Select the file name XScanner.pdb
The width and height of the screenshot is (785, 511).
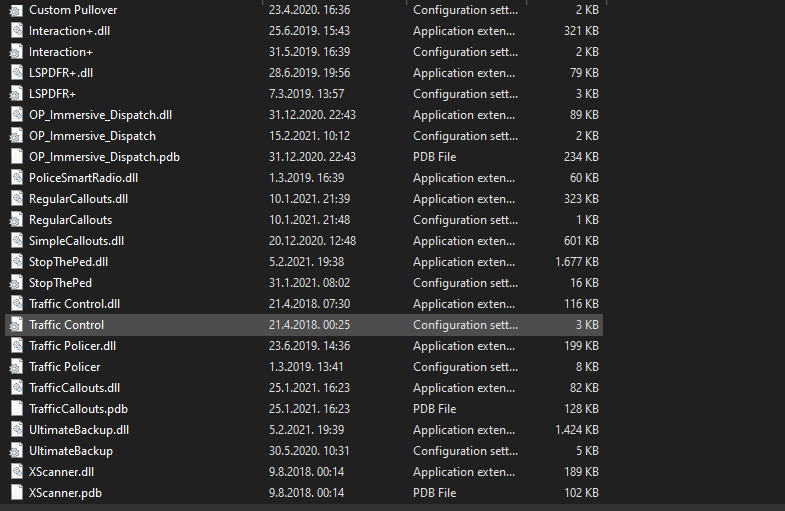tap(66, 493)
